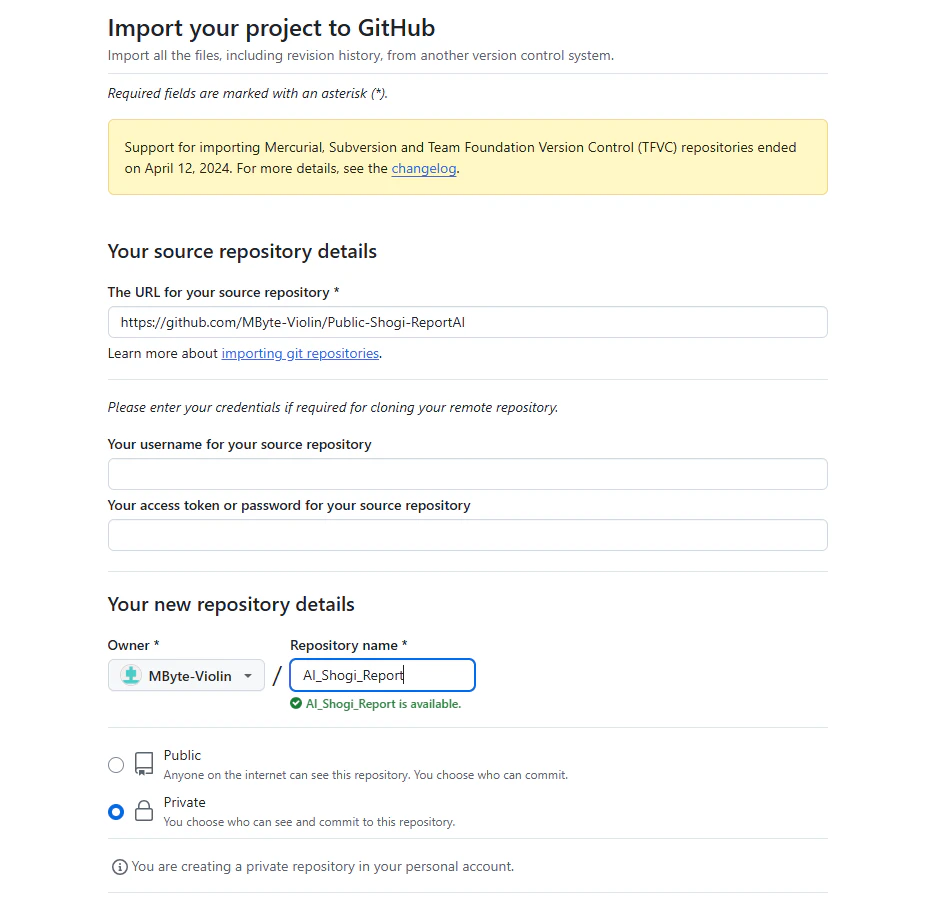Viewport: 929px width, 901px height.
Task: Click the "Private" option label text
Action: pos(185,802)
